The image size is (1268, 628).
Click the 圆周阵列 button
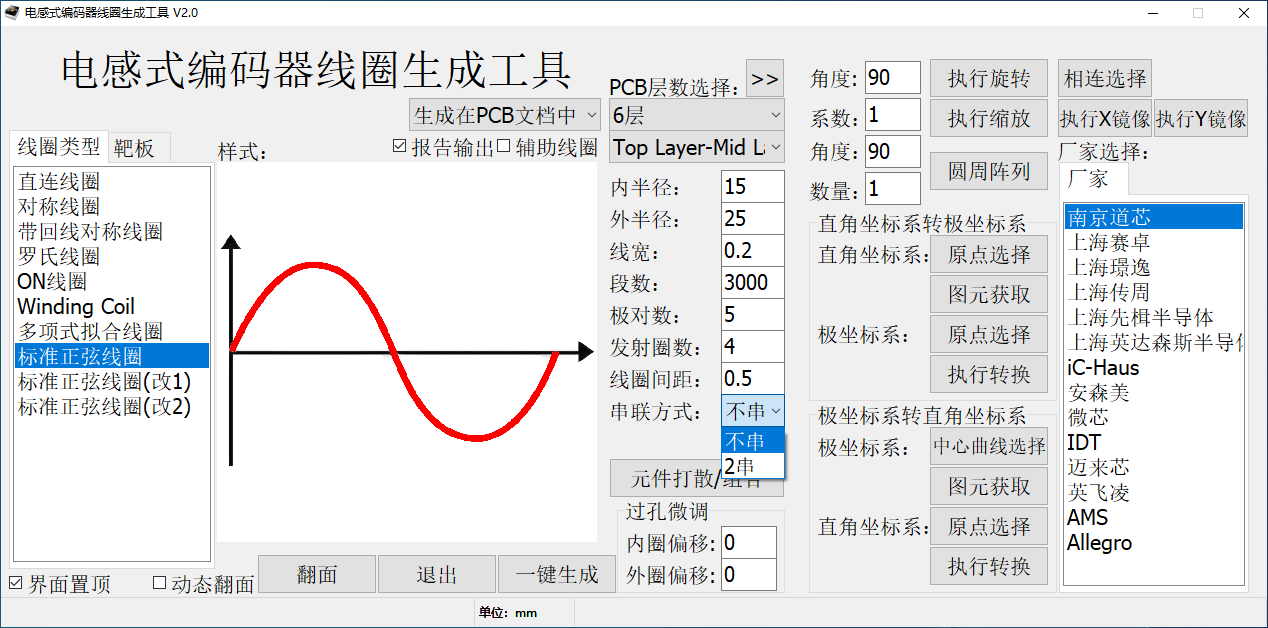989,171
